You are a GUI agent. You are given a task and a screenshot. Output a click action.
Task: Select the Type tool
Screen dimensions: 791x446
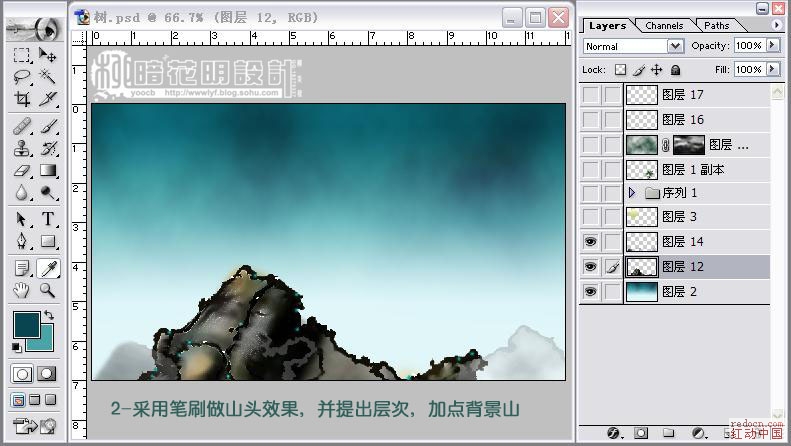[47, 219]
